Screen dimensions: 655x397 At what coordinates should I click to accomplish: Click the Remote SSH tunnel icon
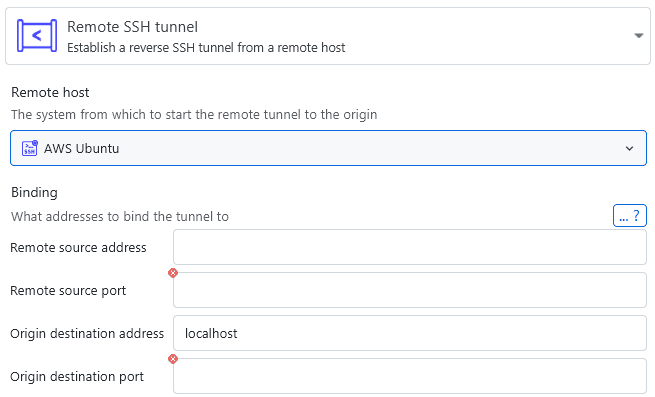pos(37,36)
